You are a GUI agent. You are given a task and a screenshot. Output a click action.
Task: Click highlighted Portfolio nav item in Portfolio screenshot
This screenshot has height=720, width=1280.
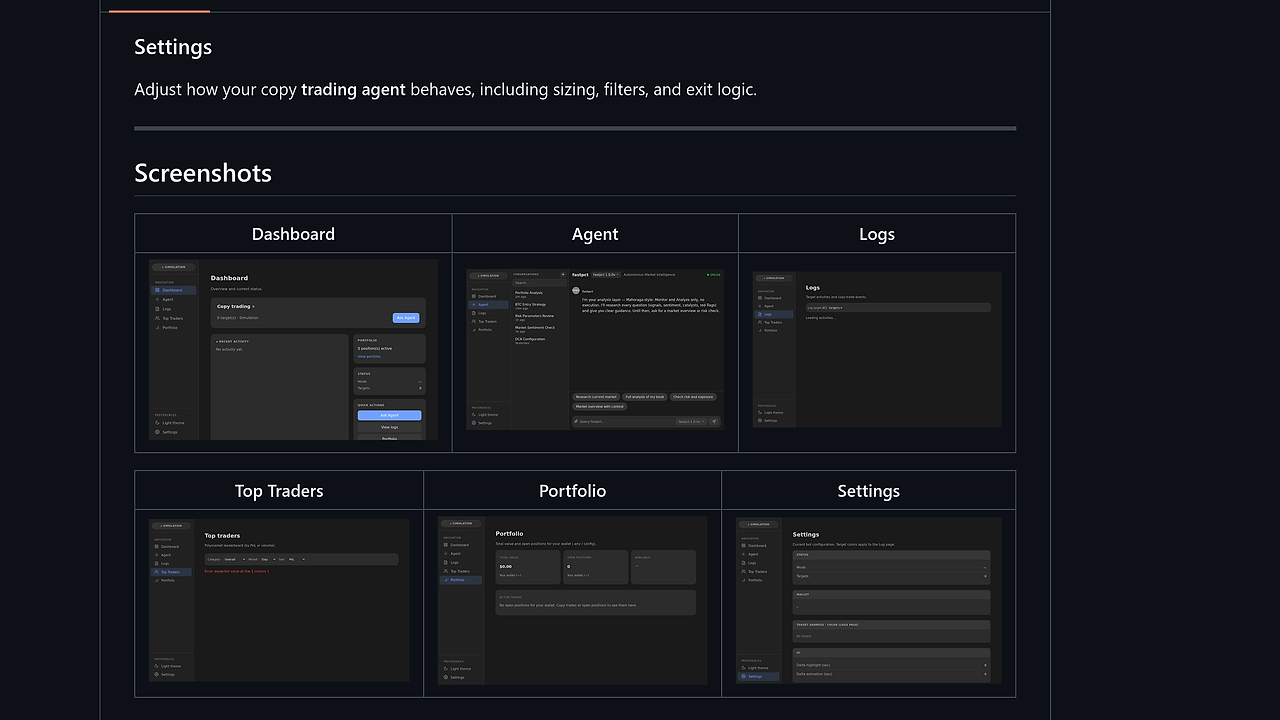461,580
